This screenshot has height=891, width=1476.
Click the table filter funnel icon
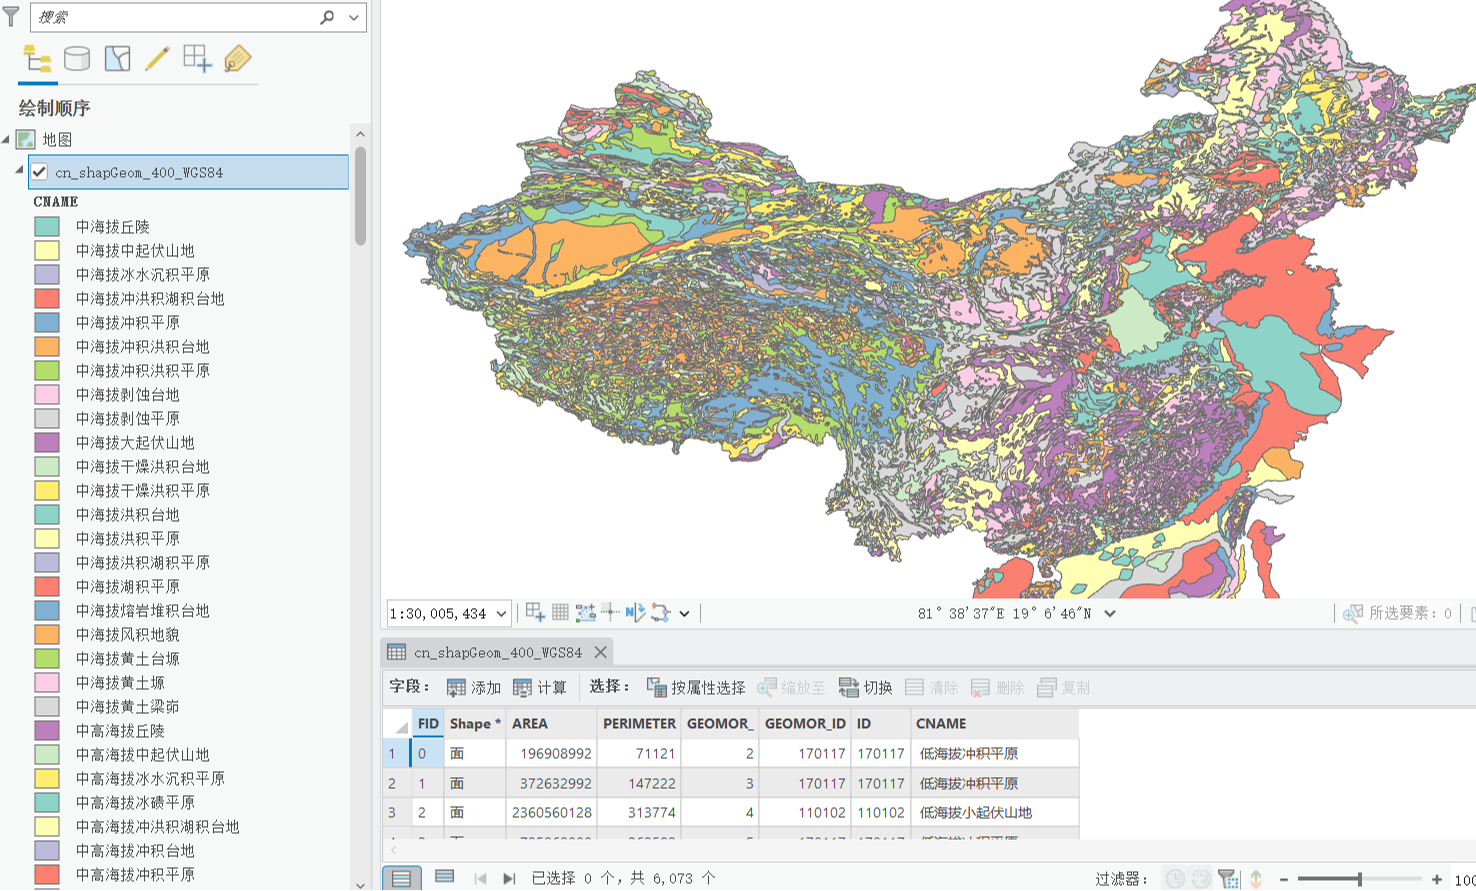coord(1228,878)
